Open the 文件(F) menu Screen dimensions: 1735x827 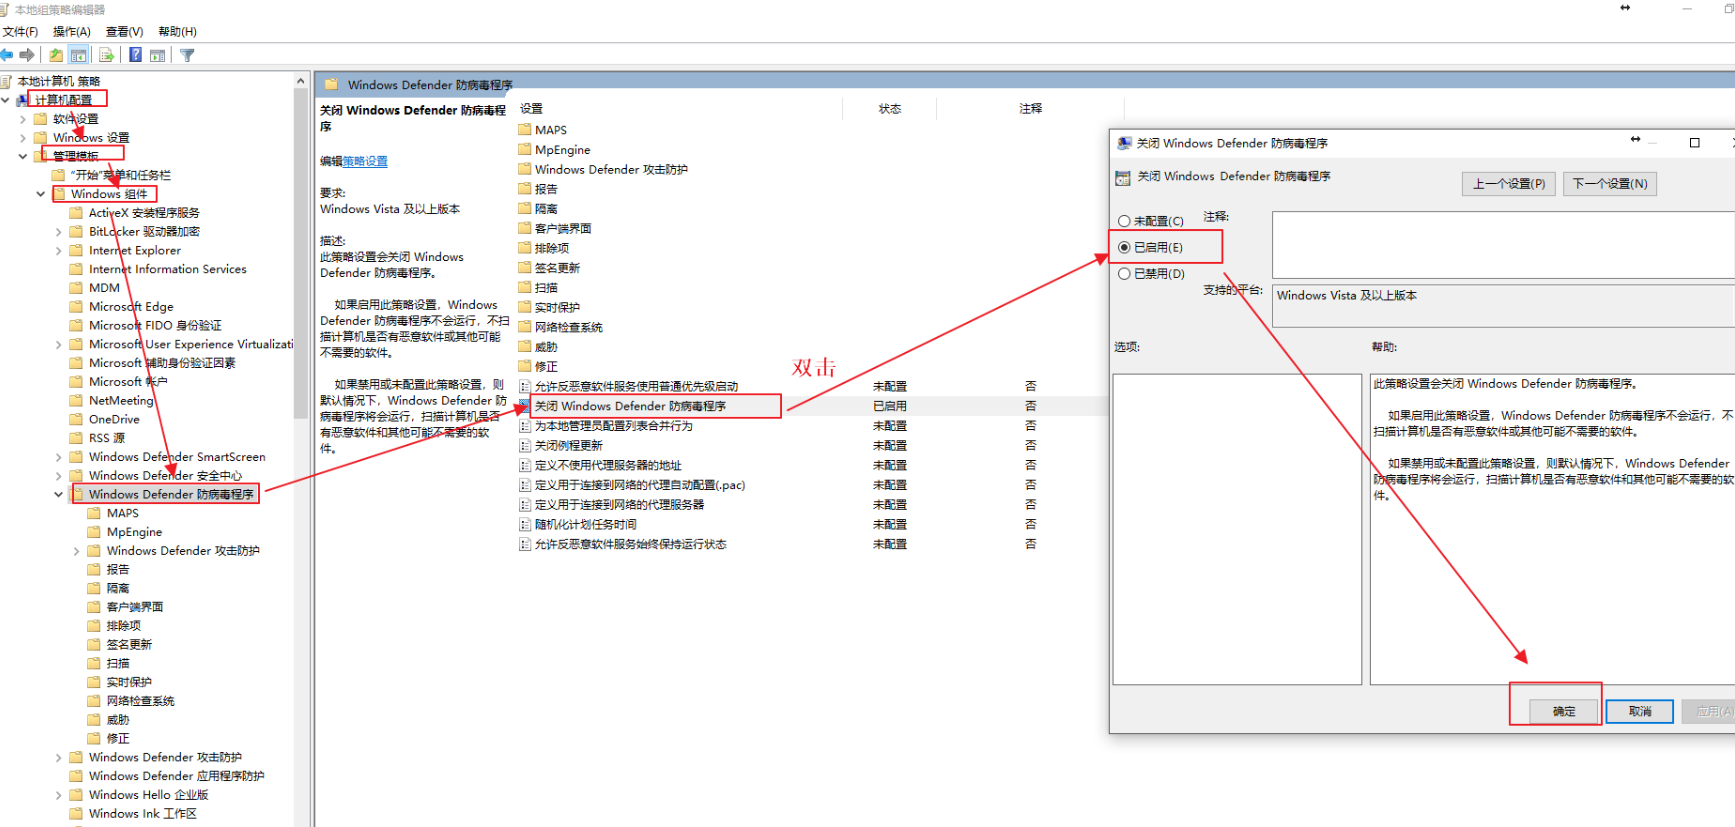20,32
